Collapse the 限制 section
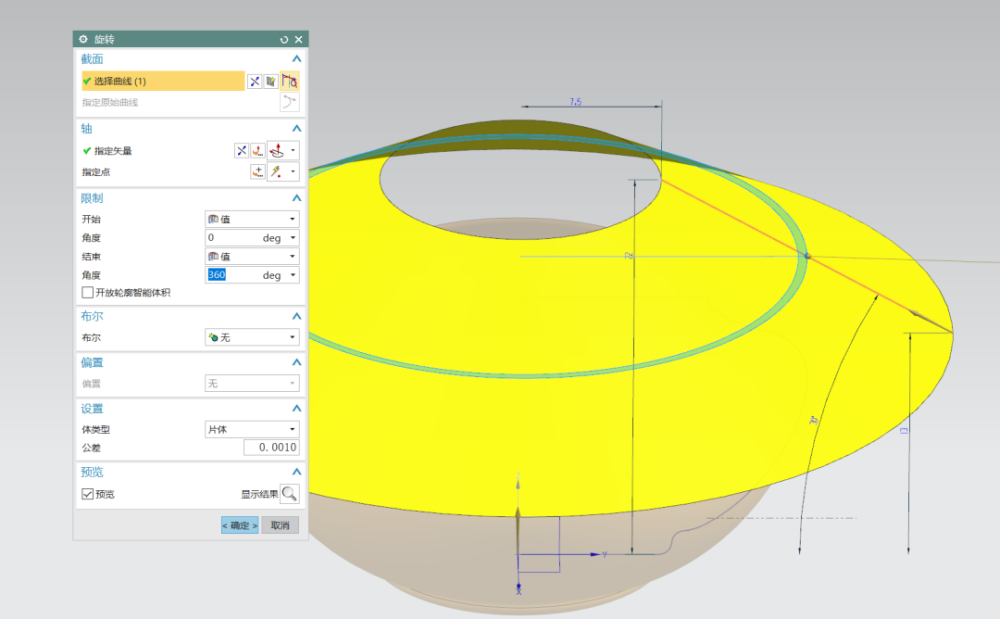Viewport: 1000px width, 619px height. pos(296,198)
